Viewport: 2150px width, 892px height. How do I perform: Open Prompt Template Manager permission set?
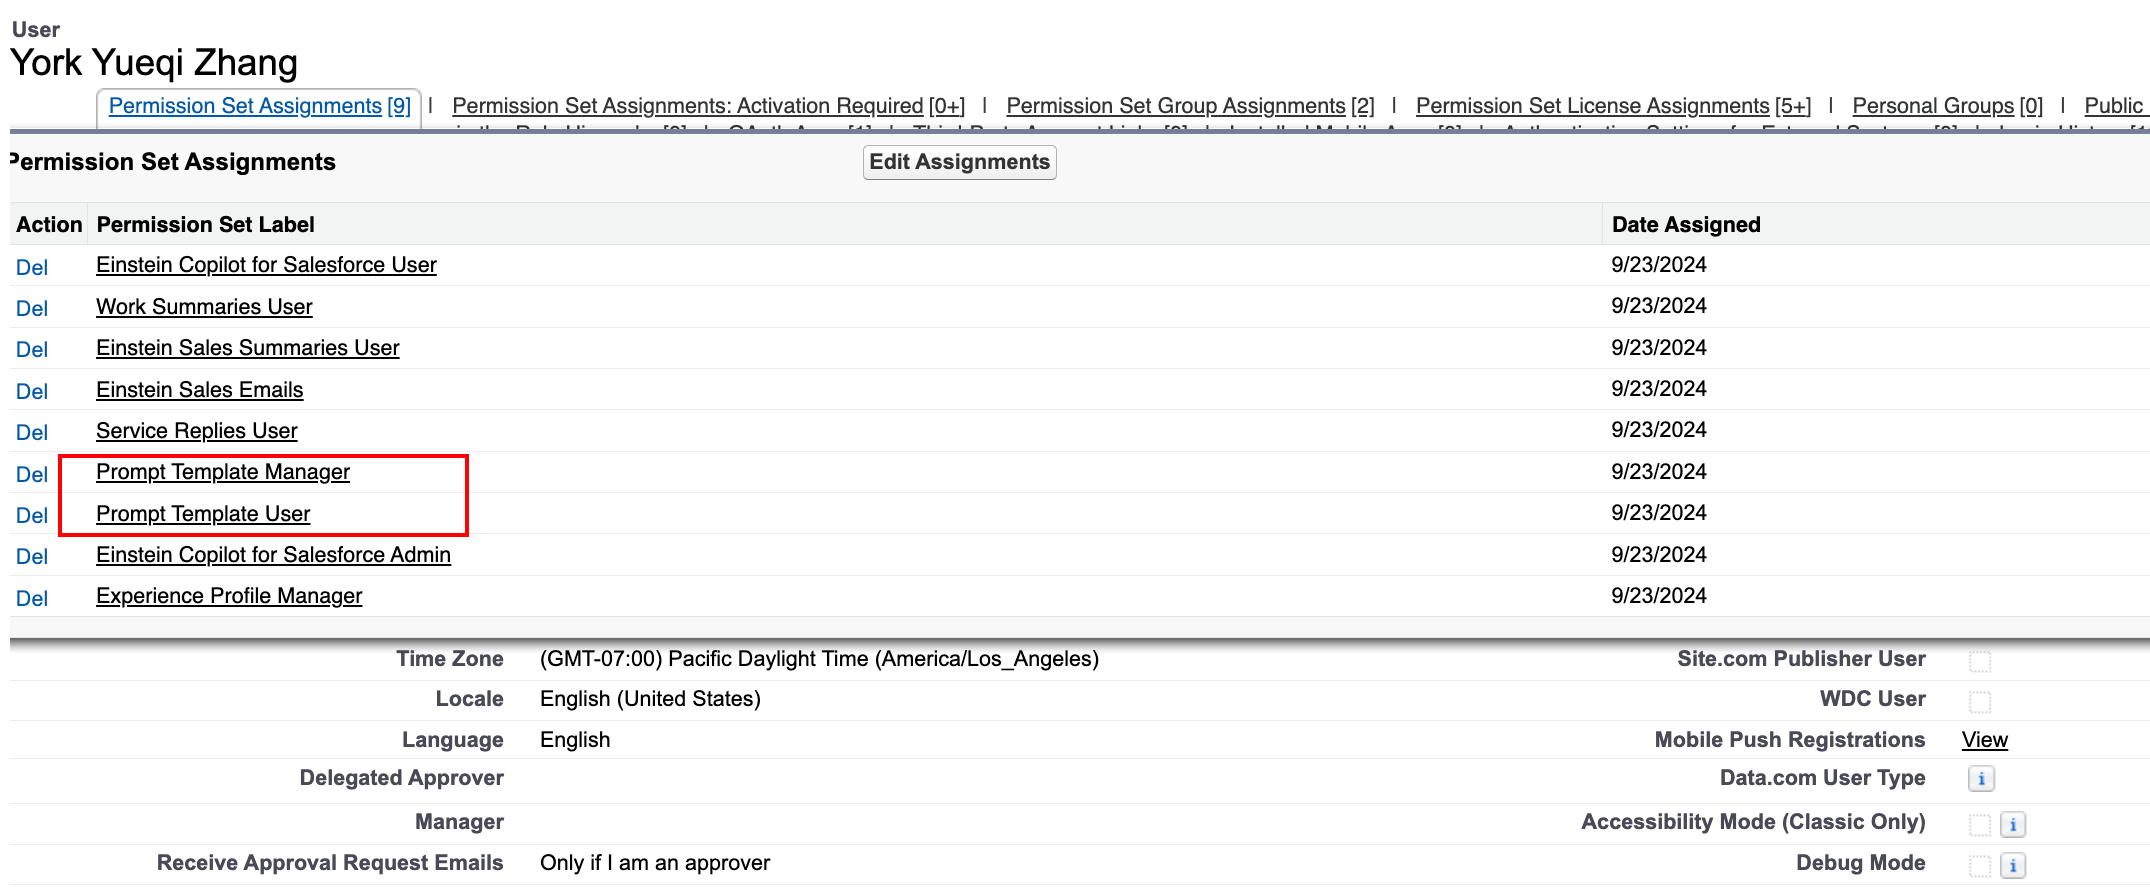(x=223, y=472)
